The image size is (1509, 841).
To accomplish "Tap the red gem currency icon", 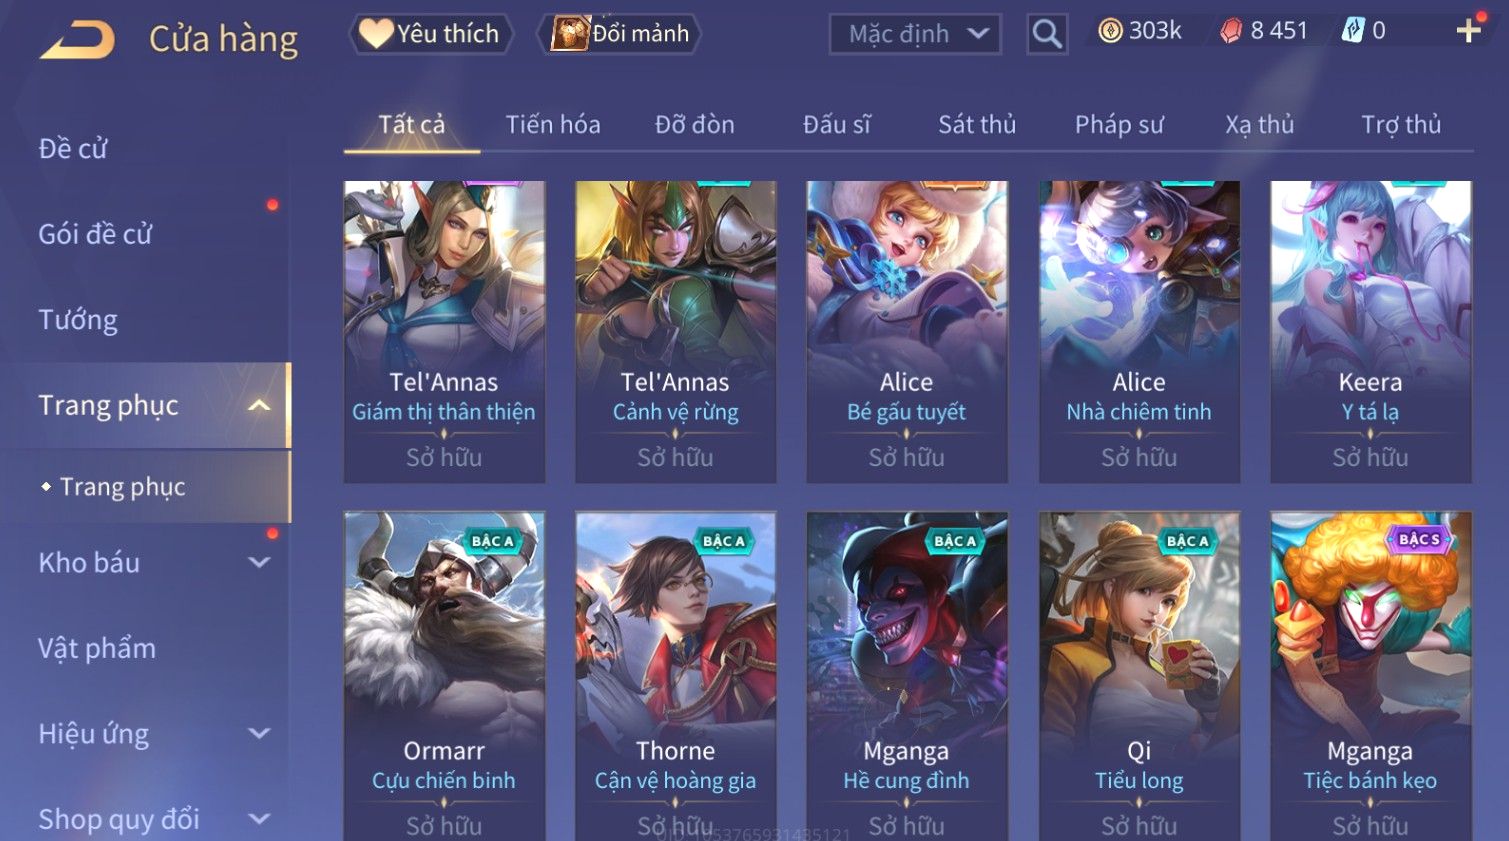I will tap(1231, 31).
